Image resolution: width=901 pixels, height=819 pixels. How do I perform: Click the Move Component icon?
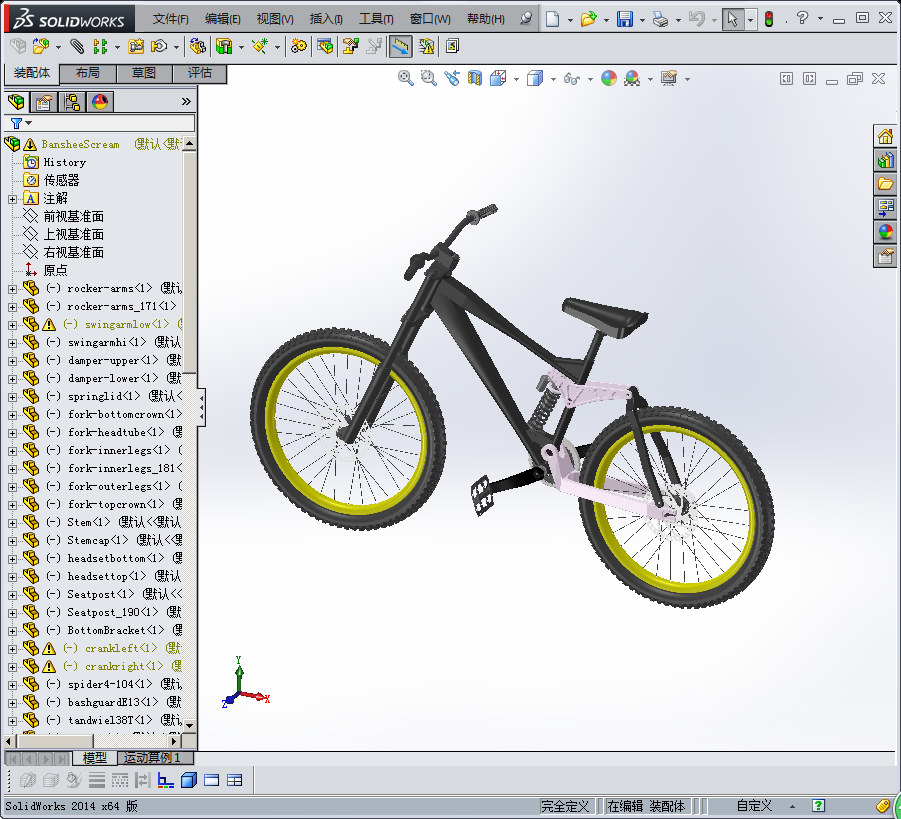(159, 46)
